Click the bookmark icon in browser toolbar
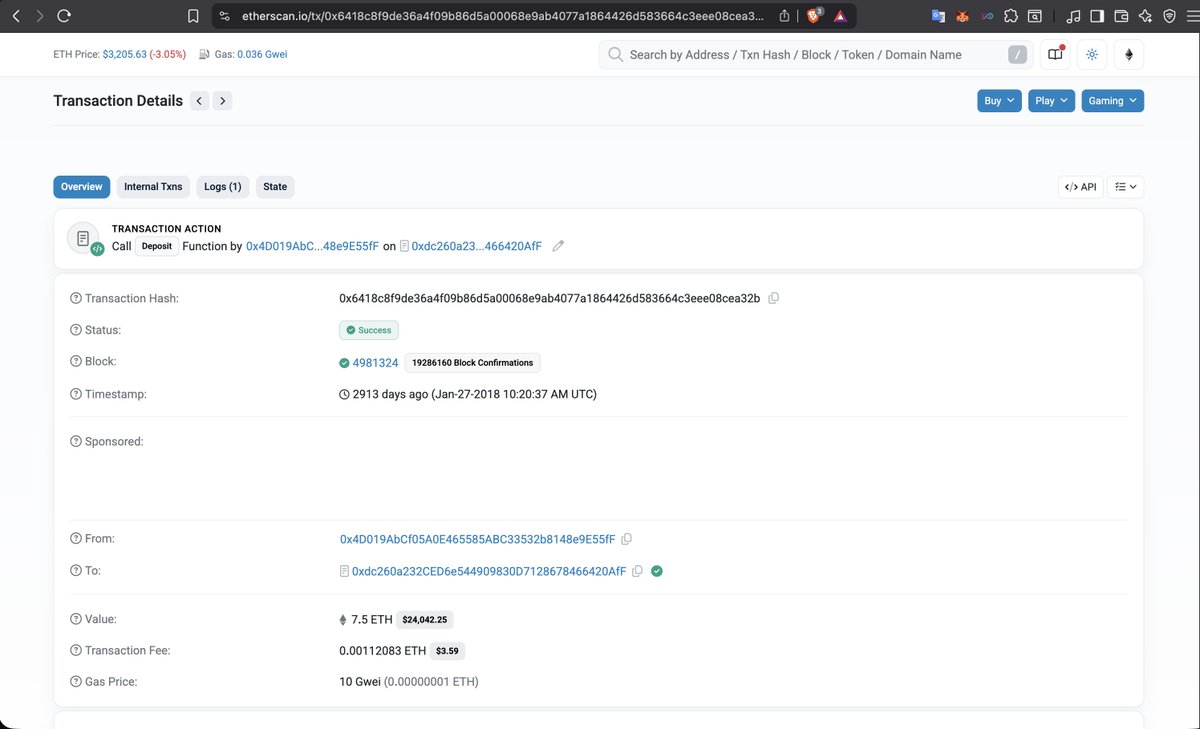 194,16
